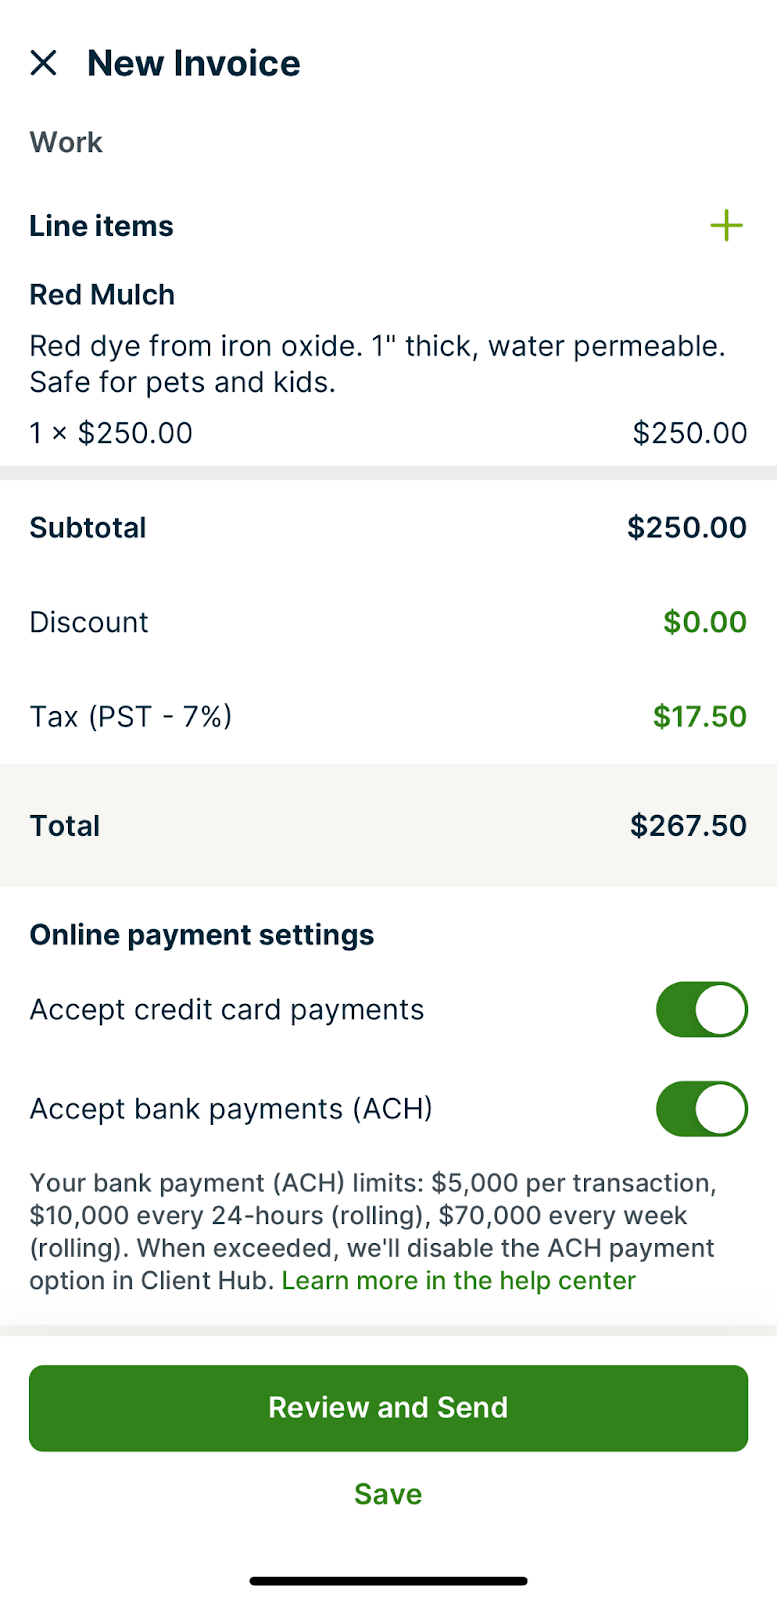The width and height of the screenshot is (777, 1600).
Task: Add a new line item with plus icon
Action: point(726,226)
